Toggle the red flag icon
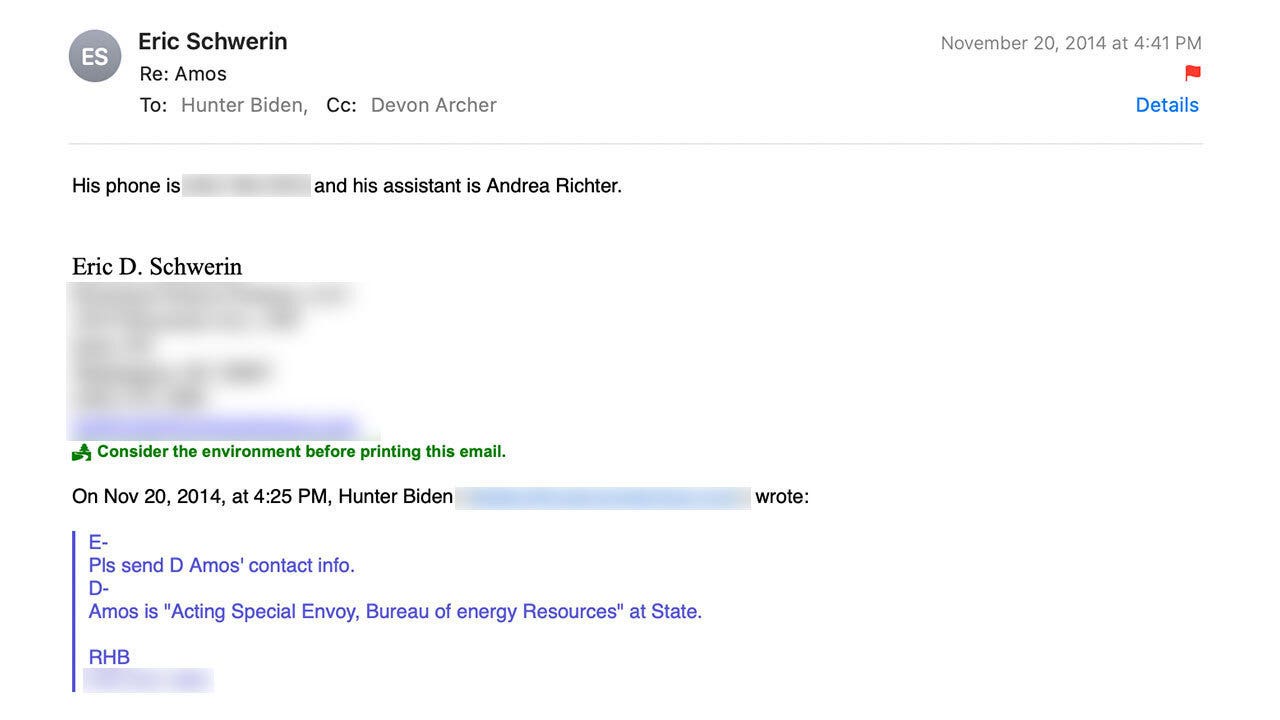This screenshot has height=720, width=1280. pyautogui.click(x=1192, y=73)
